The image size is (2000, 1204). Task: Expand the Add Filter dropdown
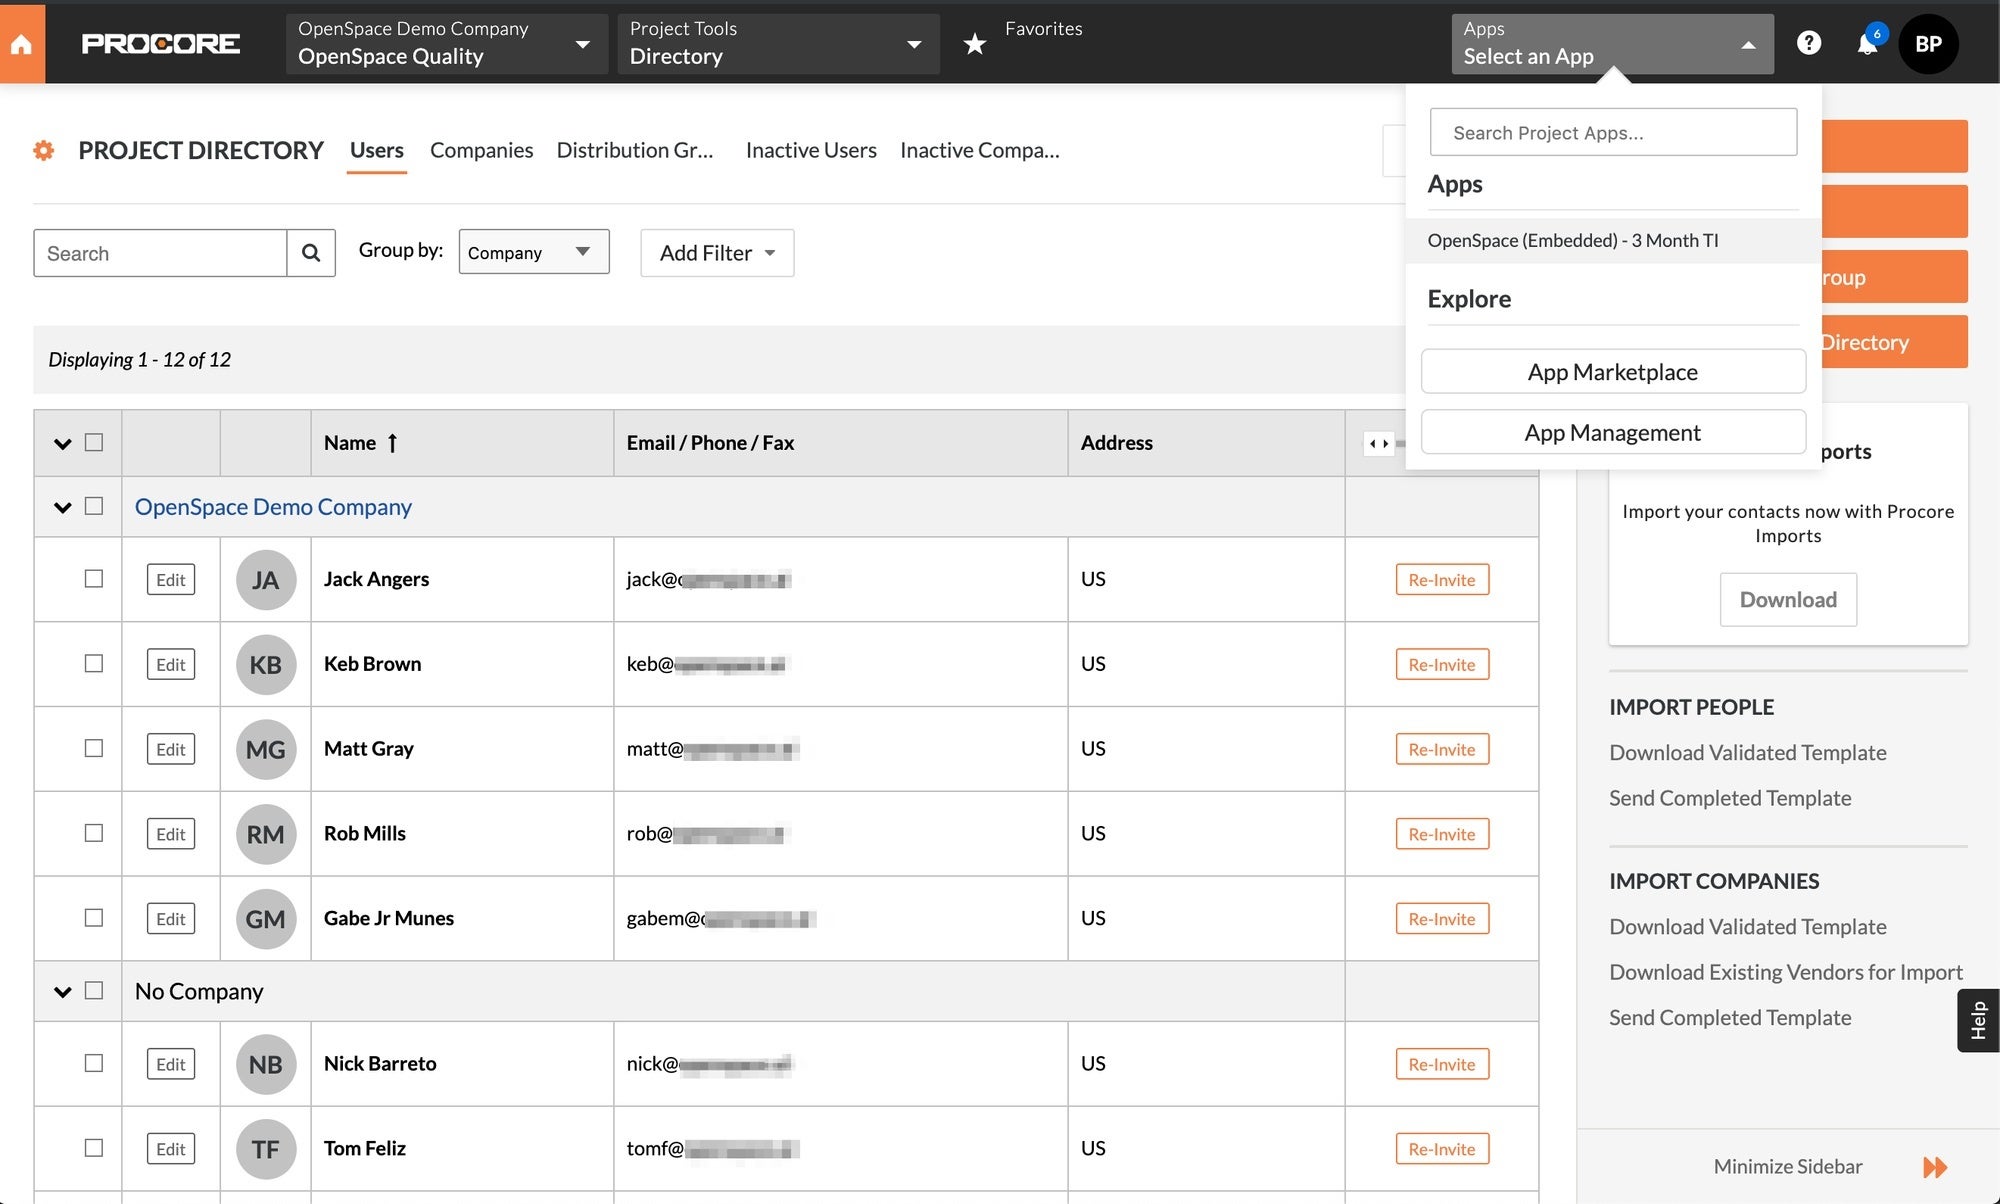pyautogui.click(x=717, y=253)
